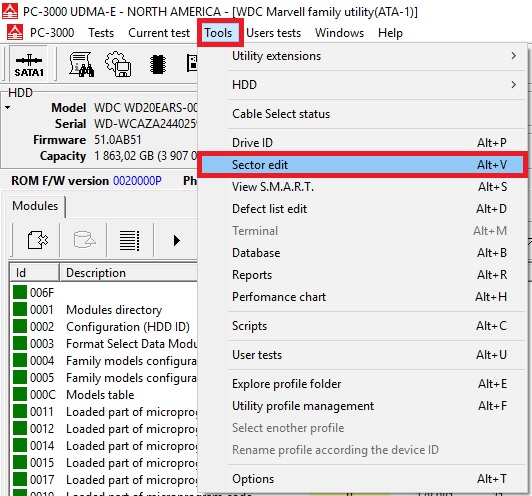532x496 pixels.
Task: Select Format Select Data row 0003
Action: coord(104,343)
